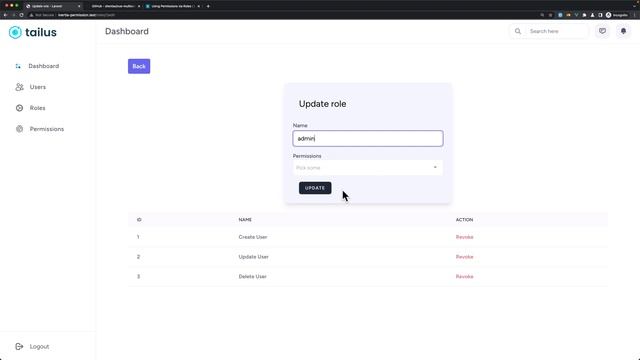640x360 pixels.
Task: Click the 'Create User' name cell
Action: coord(253,237)
